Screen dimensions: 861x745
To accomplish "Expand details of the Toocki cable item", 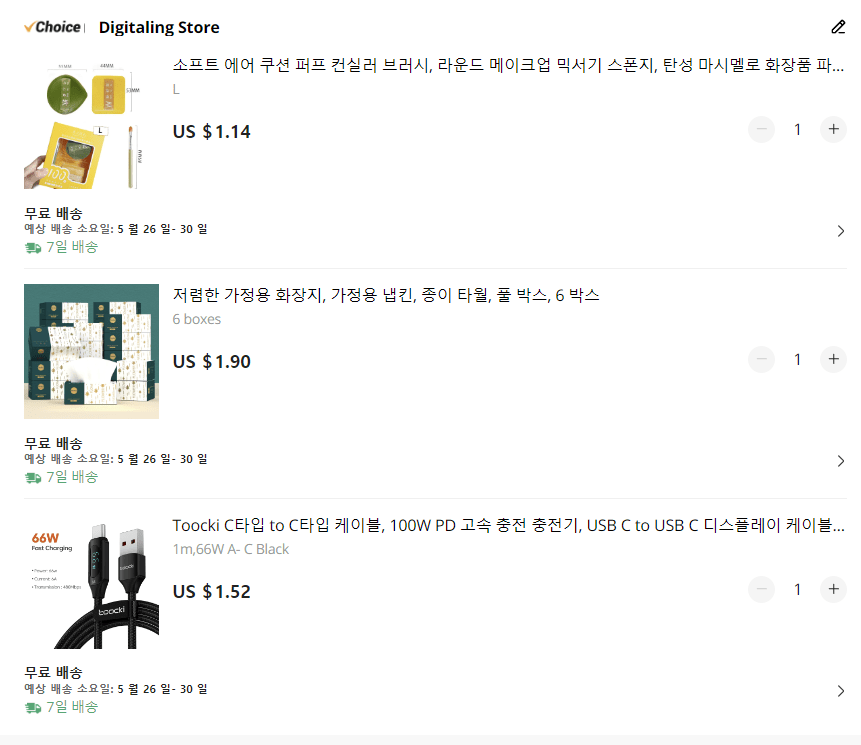I will click(841, 690).
